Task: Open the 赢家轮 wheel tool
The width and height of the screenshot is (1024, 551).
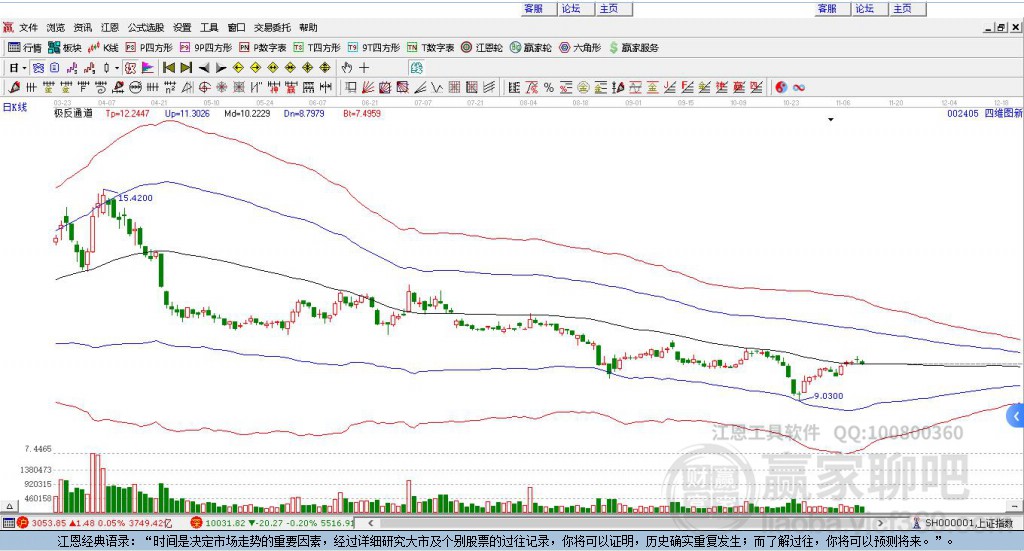Action: click(x=531, y=48)
